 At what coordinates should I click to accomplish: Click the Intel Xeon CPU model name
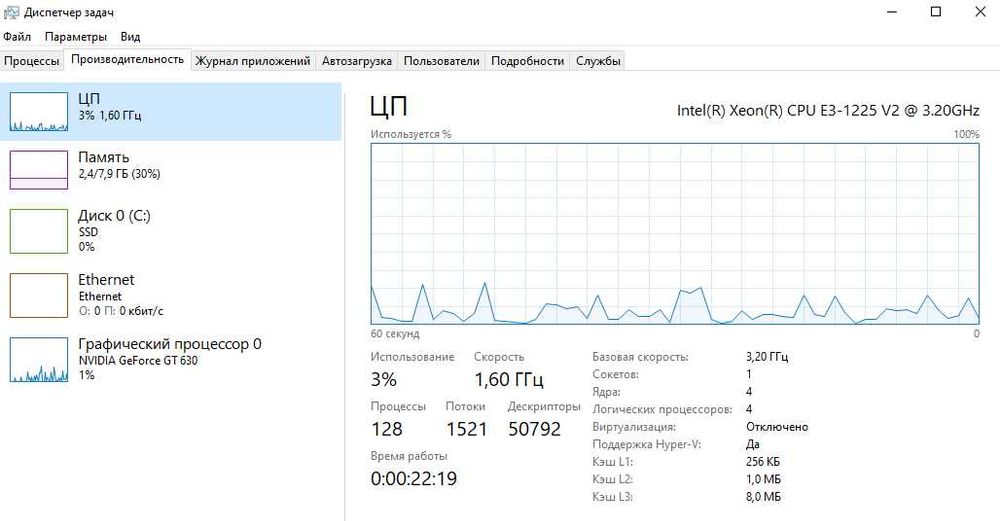(828, 110)
